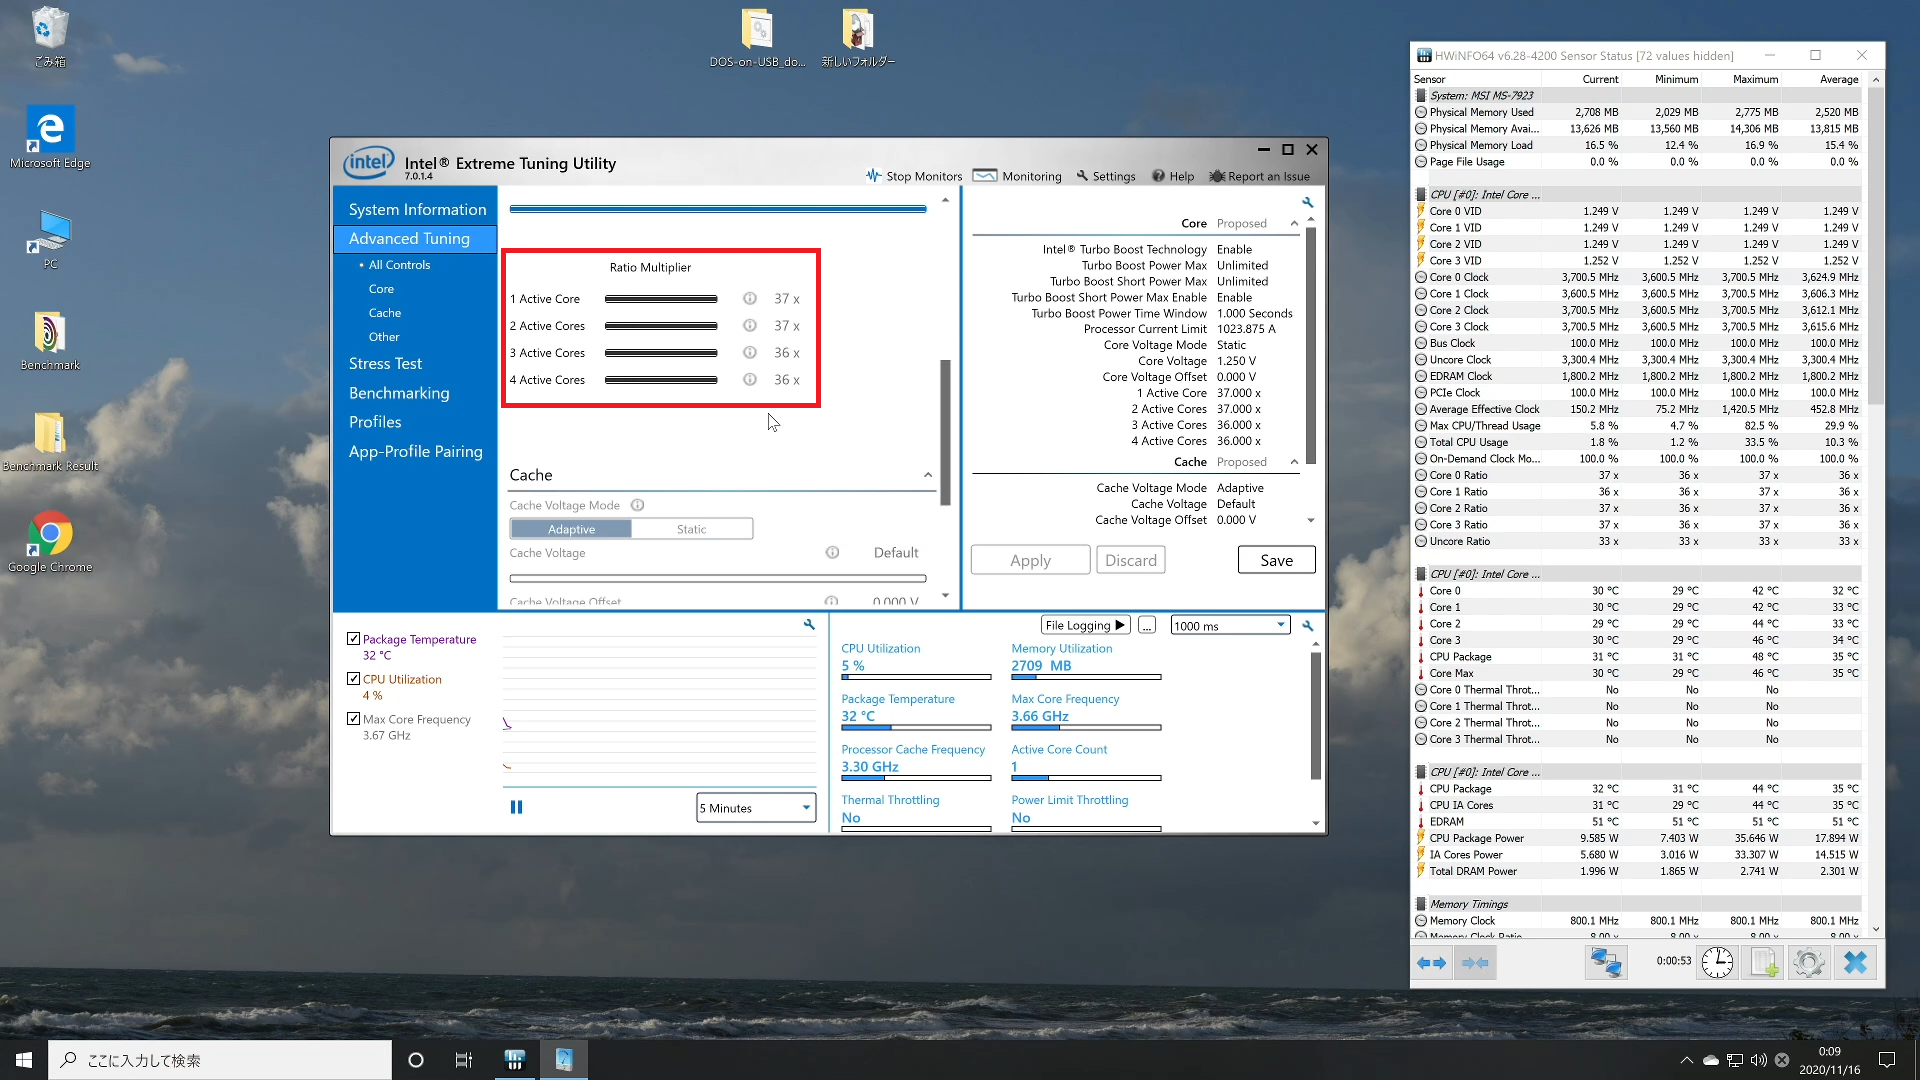The height and width of the screenshot is (1080, 1920).
Task: Click the HWiNFO log file icon
Action: (1763, 962)
